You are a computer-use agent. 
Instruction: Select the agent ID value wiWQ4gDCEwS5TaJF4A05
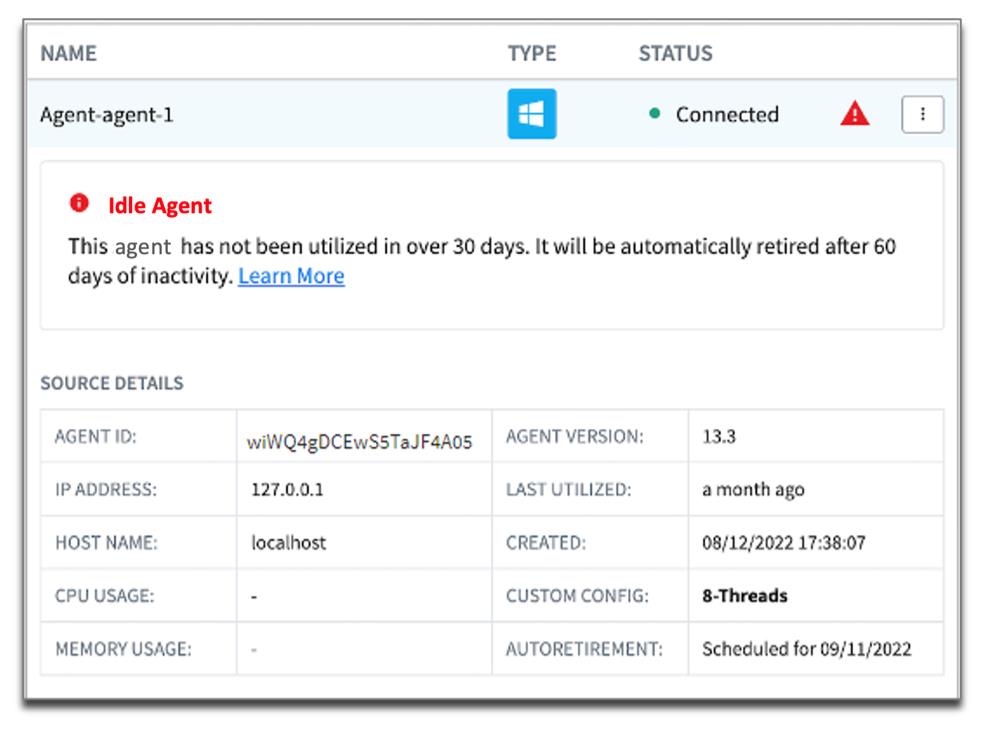pyautogui.click(x=359, y=442)
